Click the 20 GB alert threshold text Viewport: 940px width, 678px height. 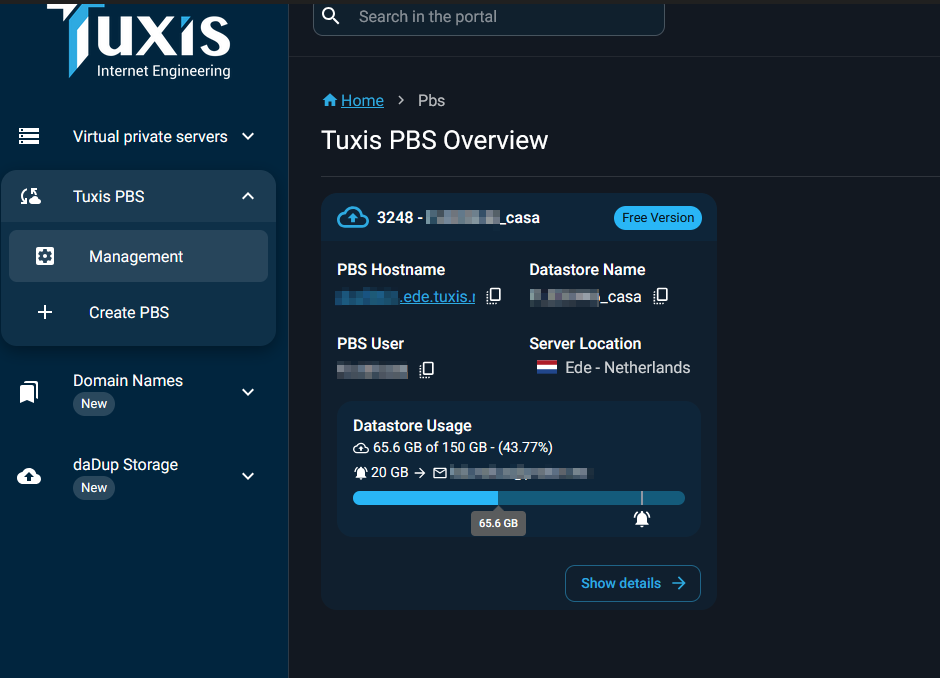(390, 472)
